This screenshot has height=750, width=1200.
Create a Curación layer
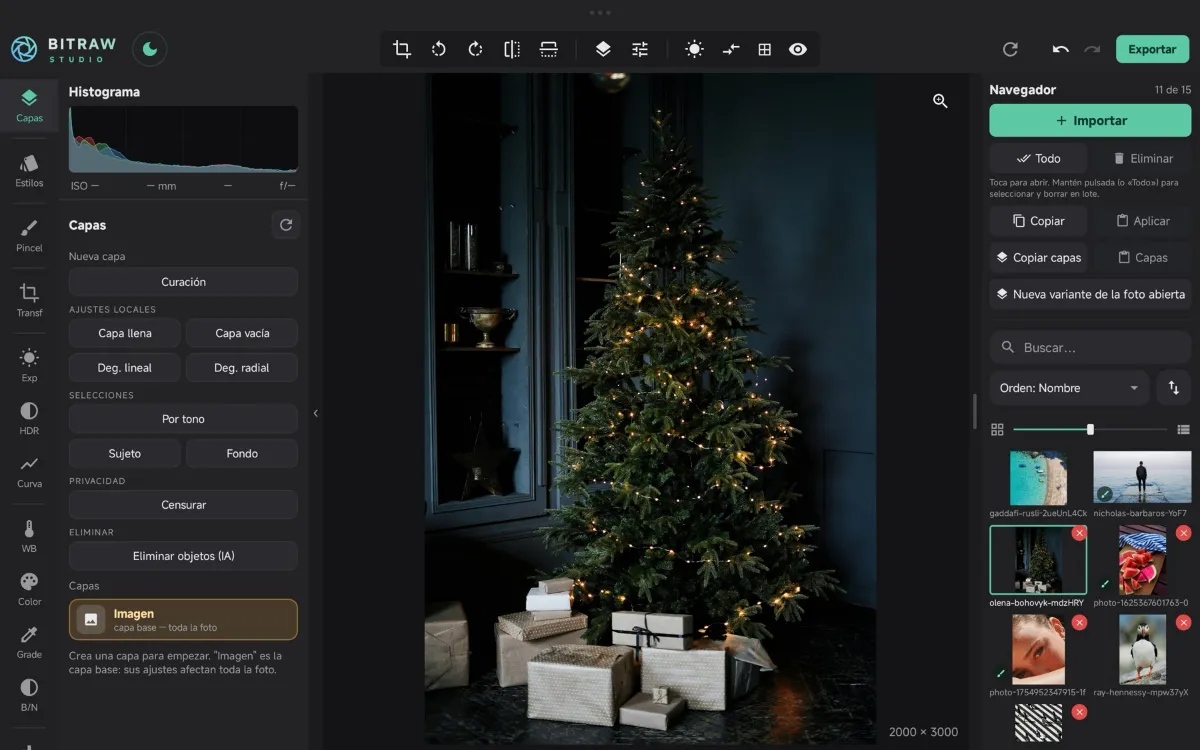click(x=183, y=282)
